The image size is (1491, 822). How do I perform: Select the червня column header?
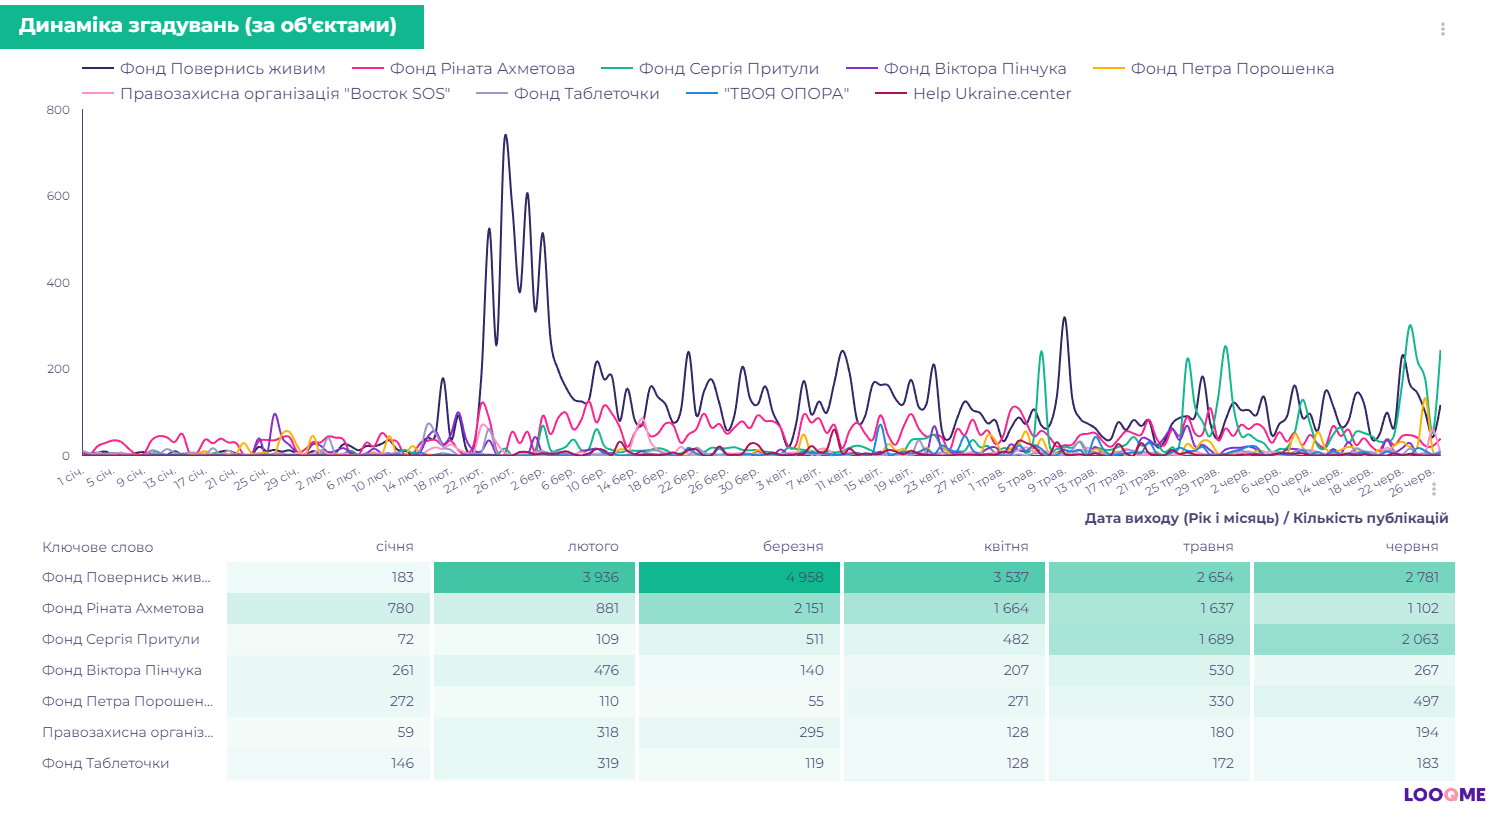pyautogui.click(x=1412, y=546)
